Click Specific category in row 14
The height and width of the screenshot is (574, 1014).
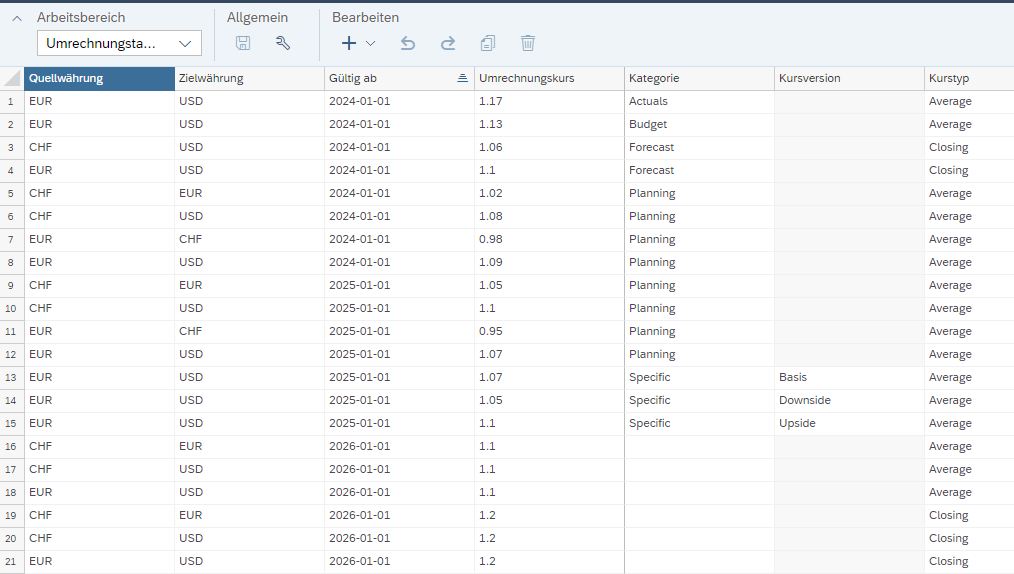[699, 401]
